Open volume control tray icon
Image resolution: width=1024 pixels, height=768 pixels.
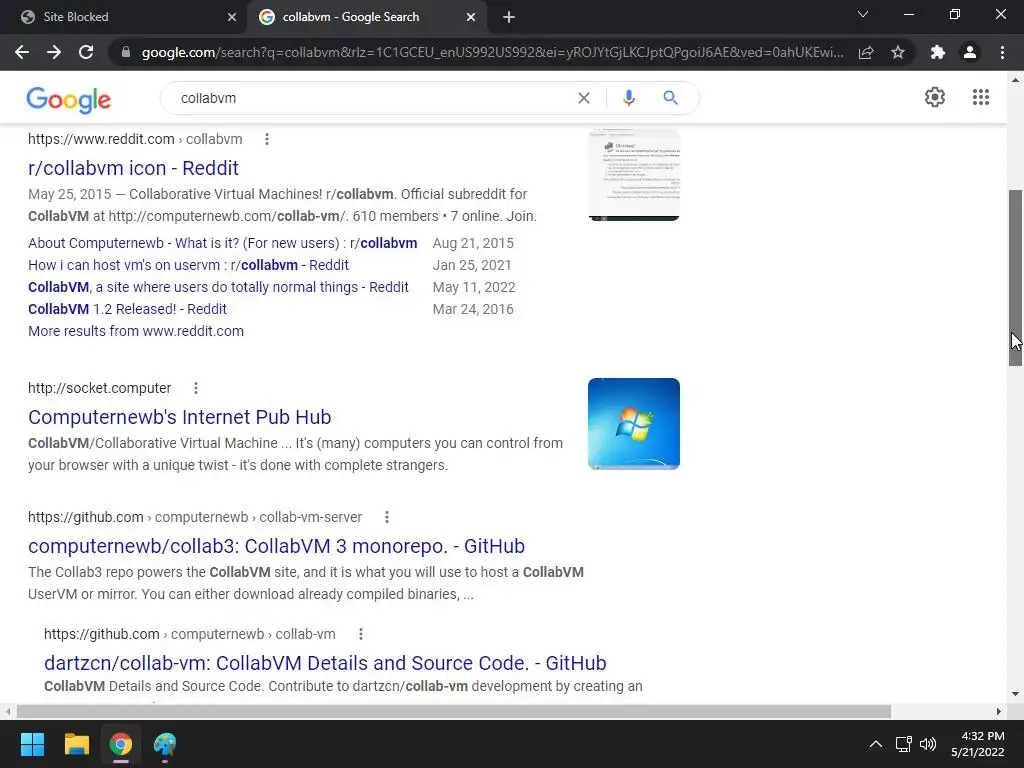coord(928,744)
